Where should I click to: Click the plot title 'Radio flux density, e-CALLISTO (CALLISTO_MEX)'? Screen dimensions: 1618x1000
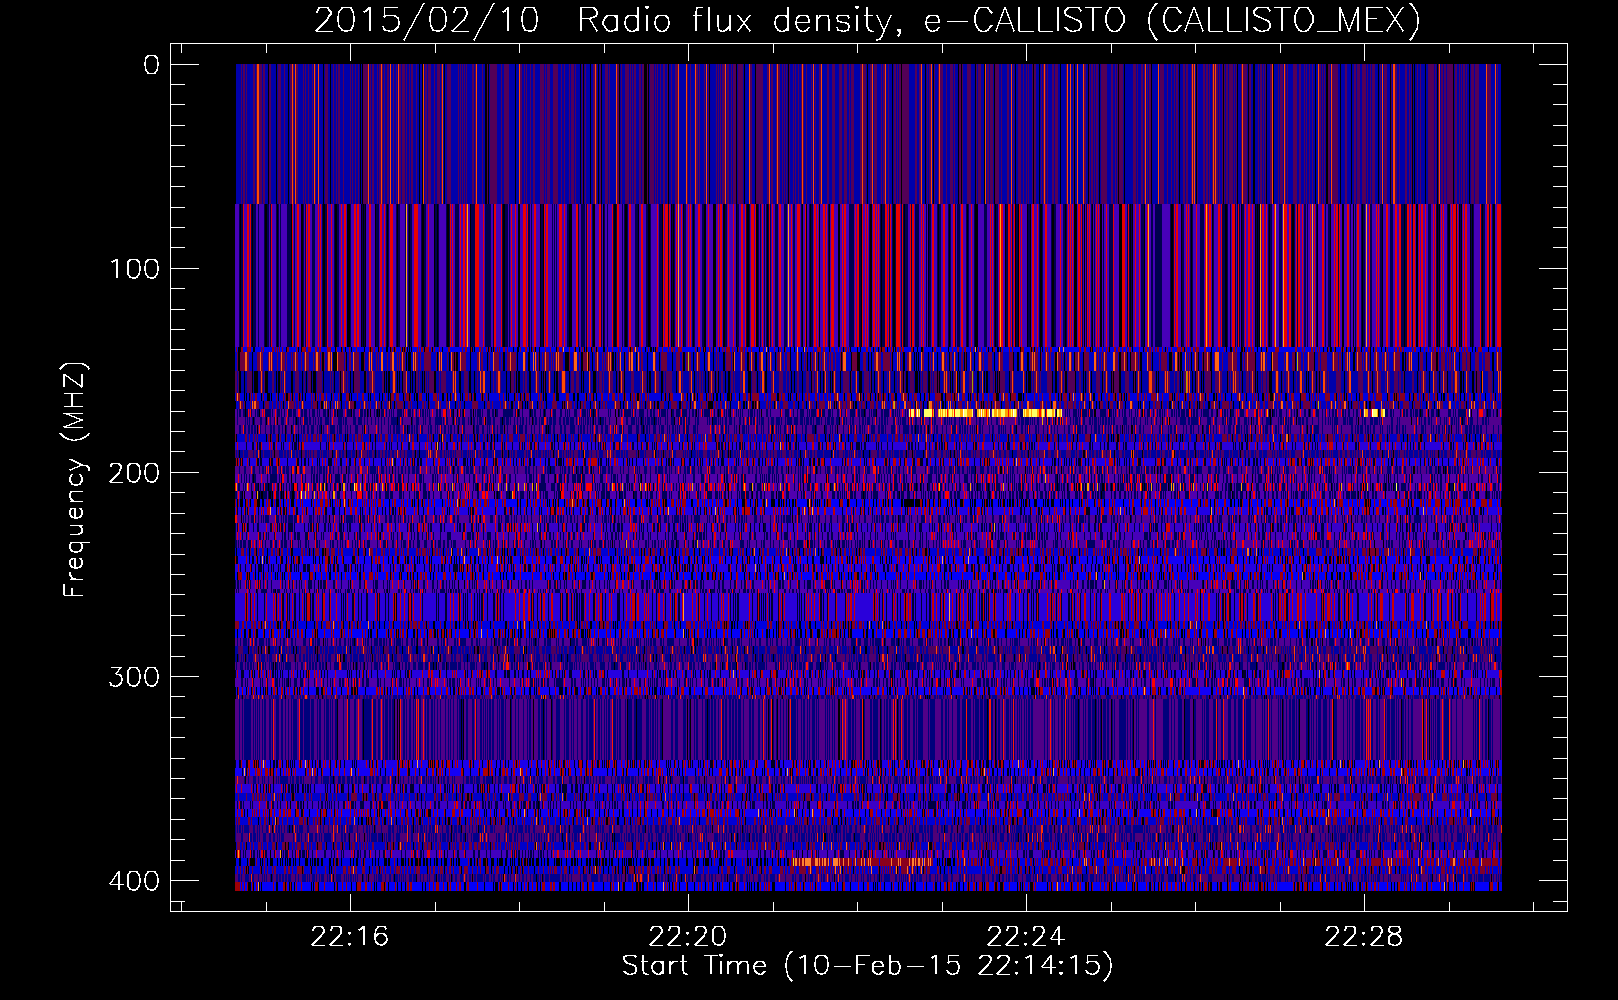[998, 20]
